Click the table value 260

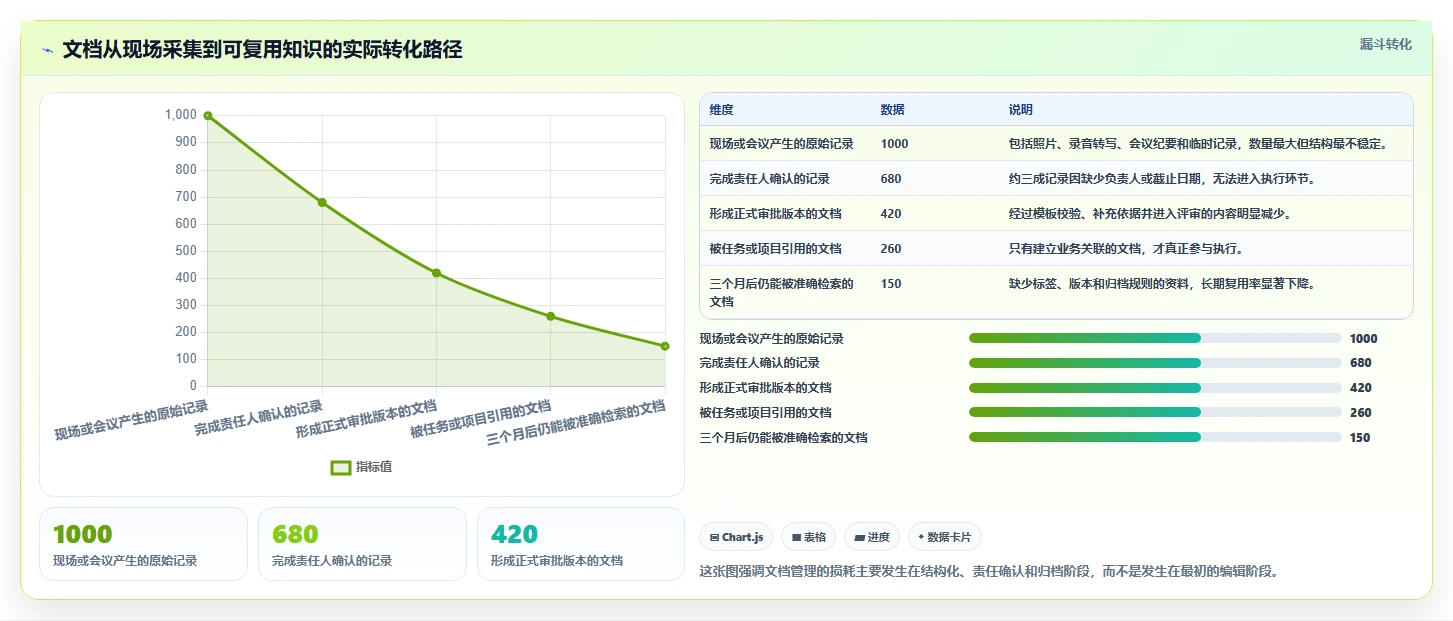[890, 249]
